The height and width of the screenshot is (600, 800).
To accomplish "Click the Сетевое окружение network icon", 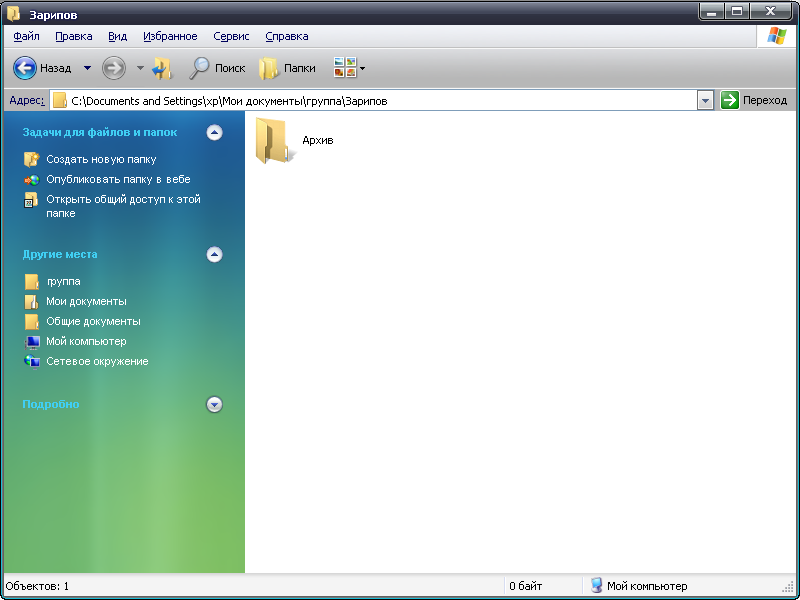I will pos(32,361).
